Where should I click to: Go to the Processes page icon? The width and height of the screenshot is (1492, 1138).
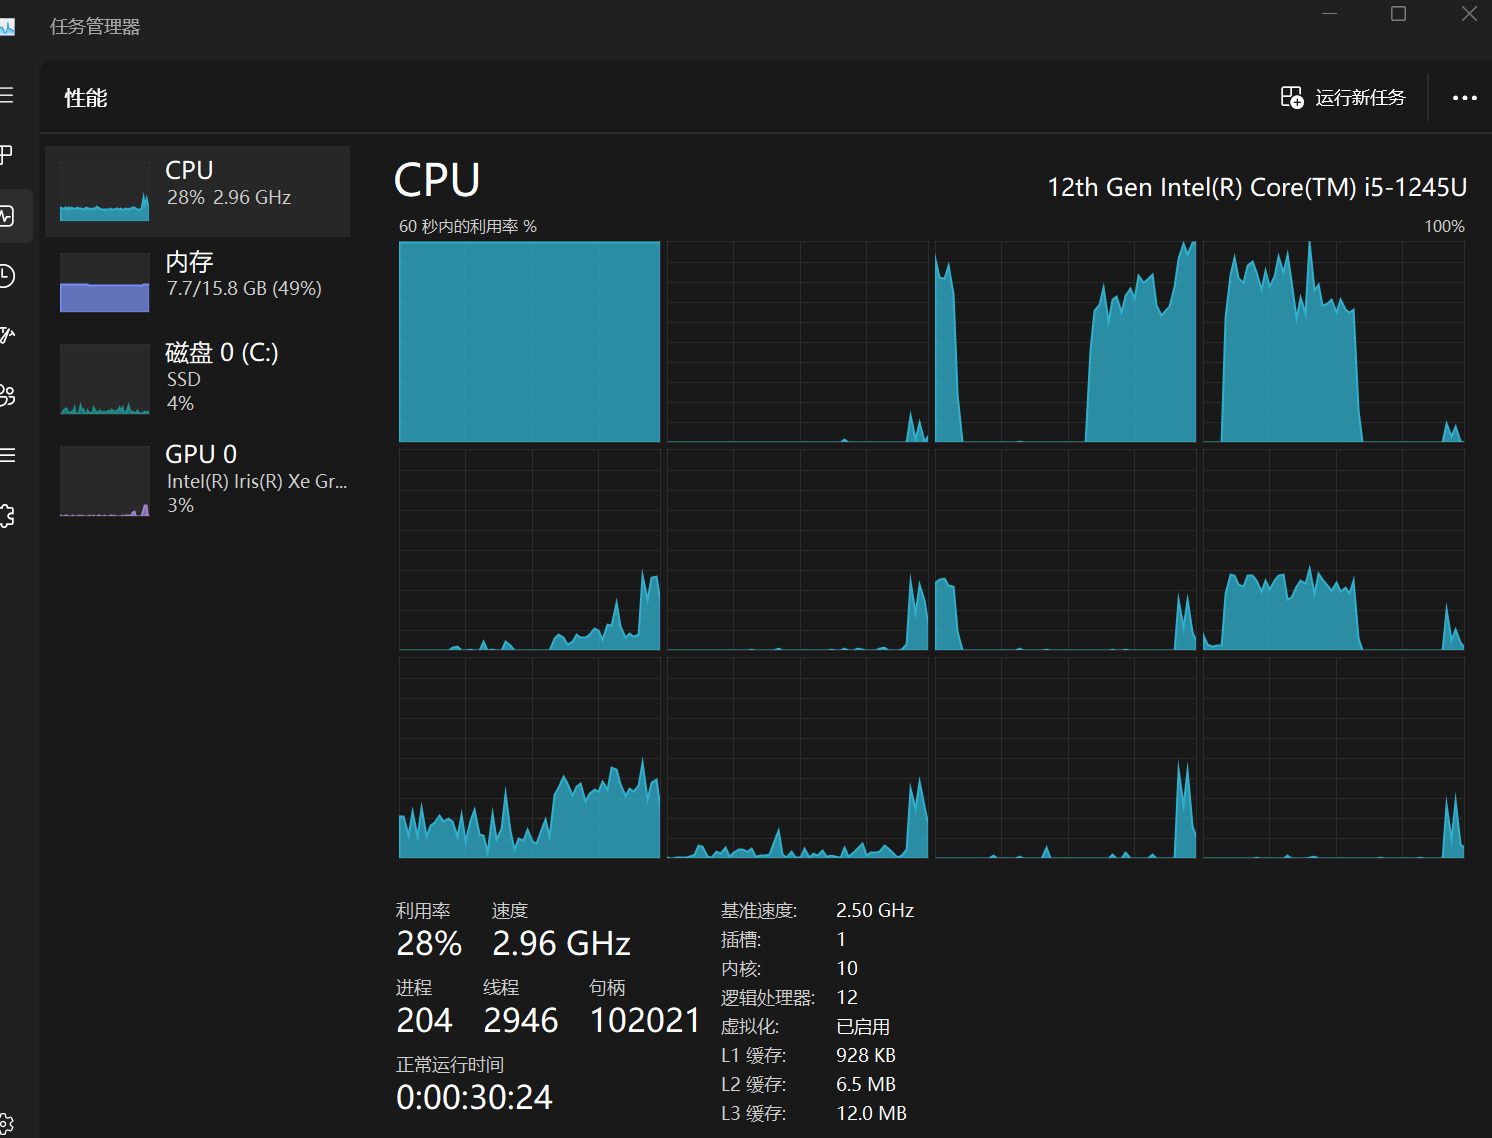(6, 155)
